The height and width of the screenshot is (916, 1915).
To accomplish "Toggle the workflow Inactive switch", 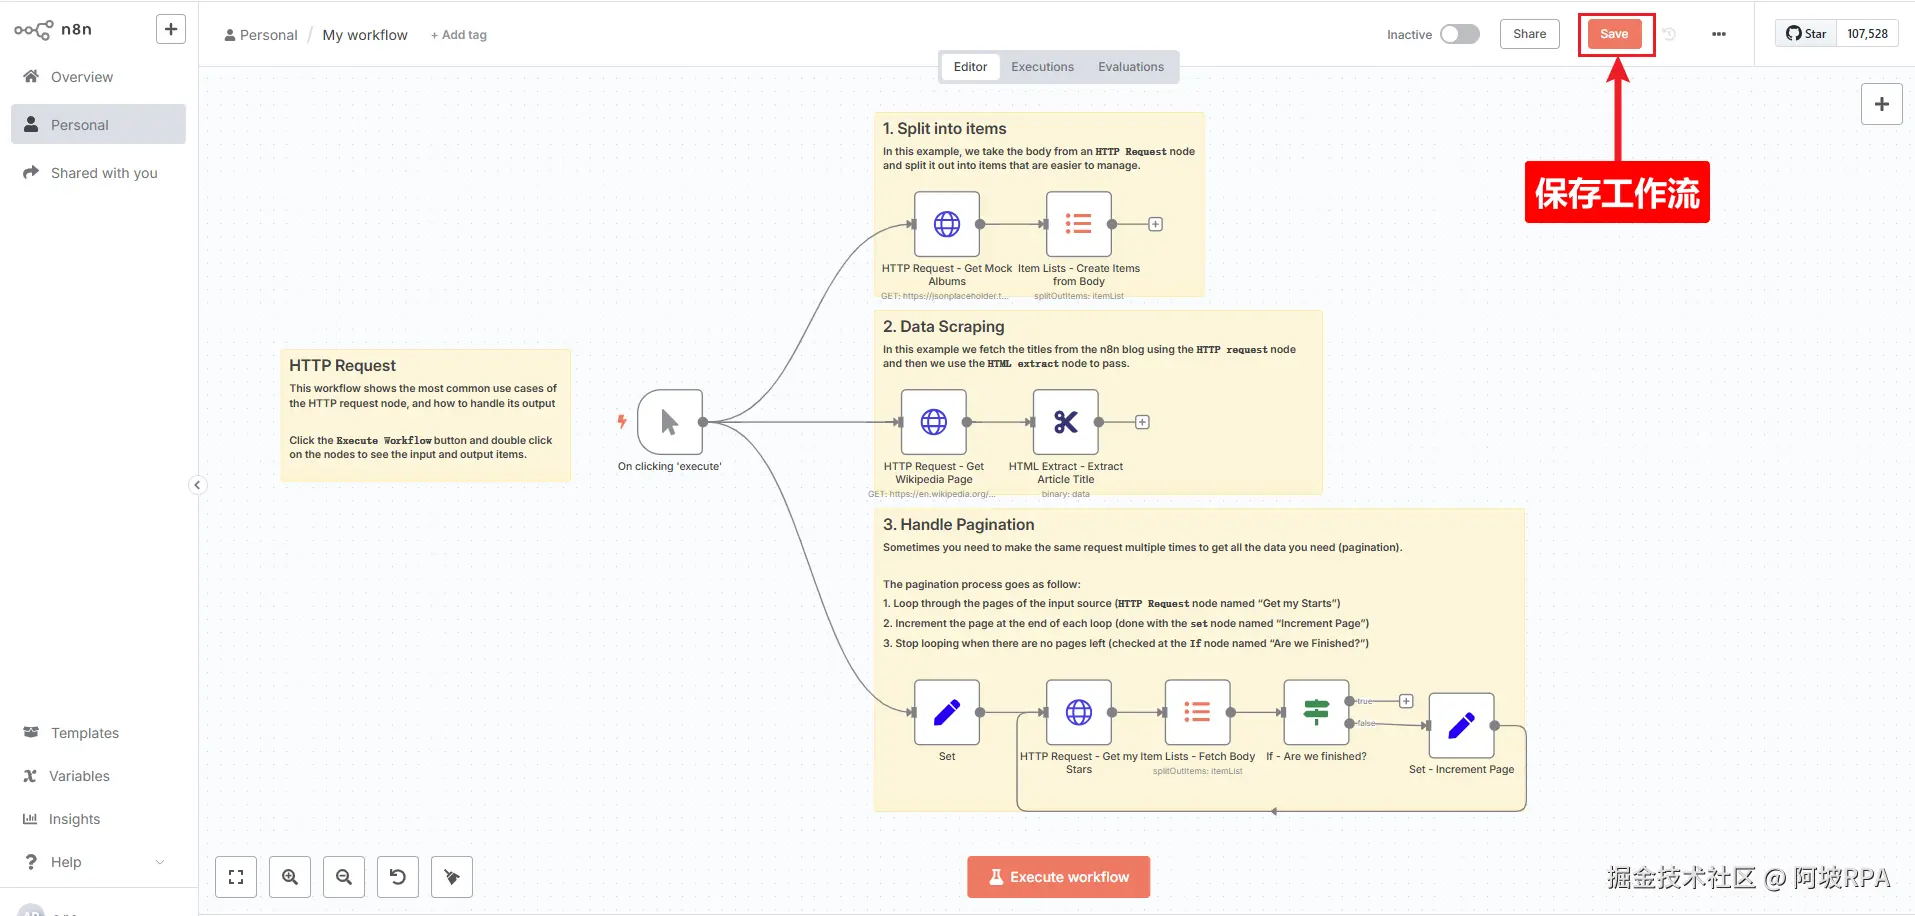I will [x=1460, y=34].
